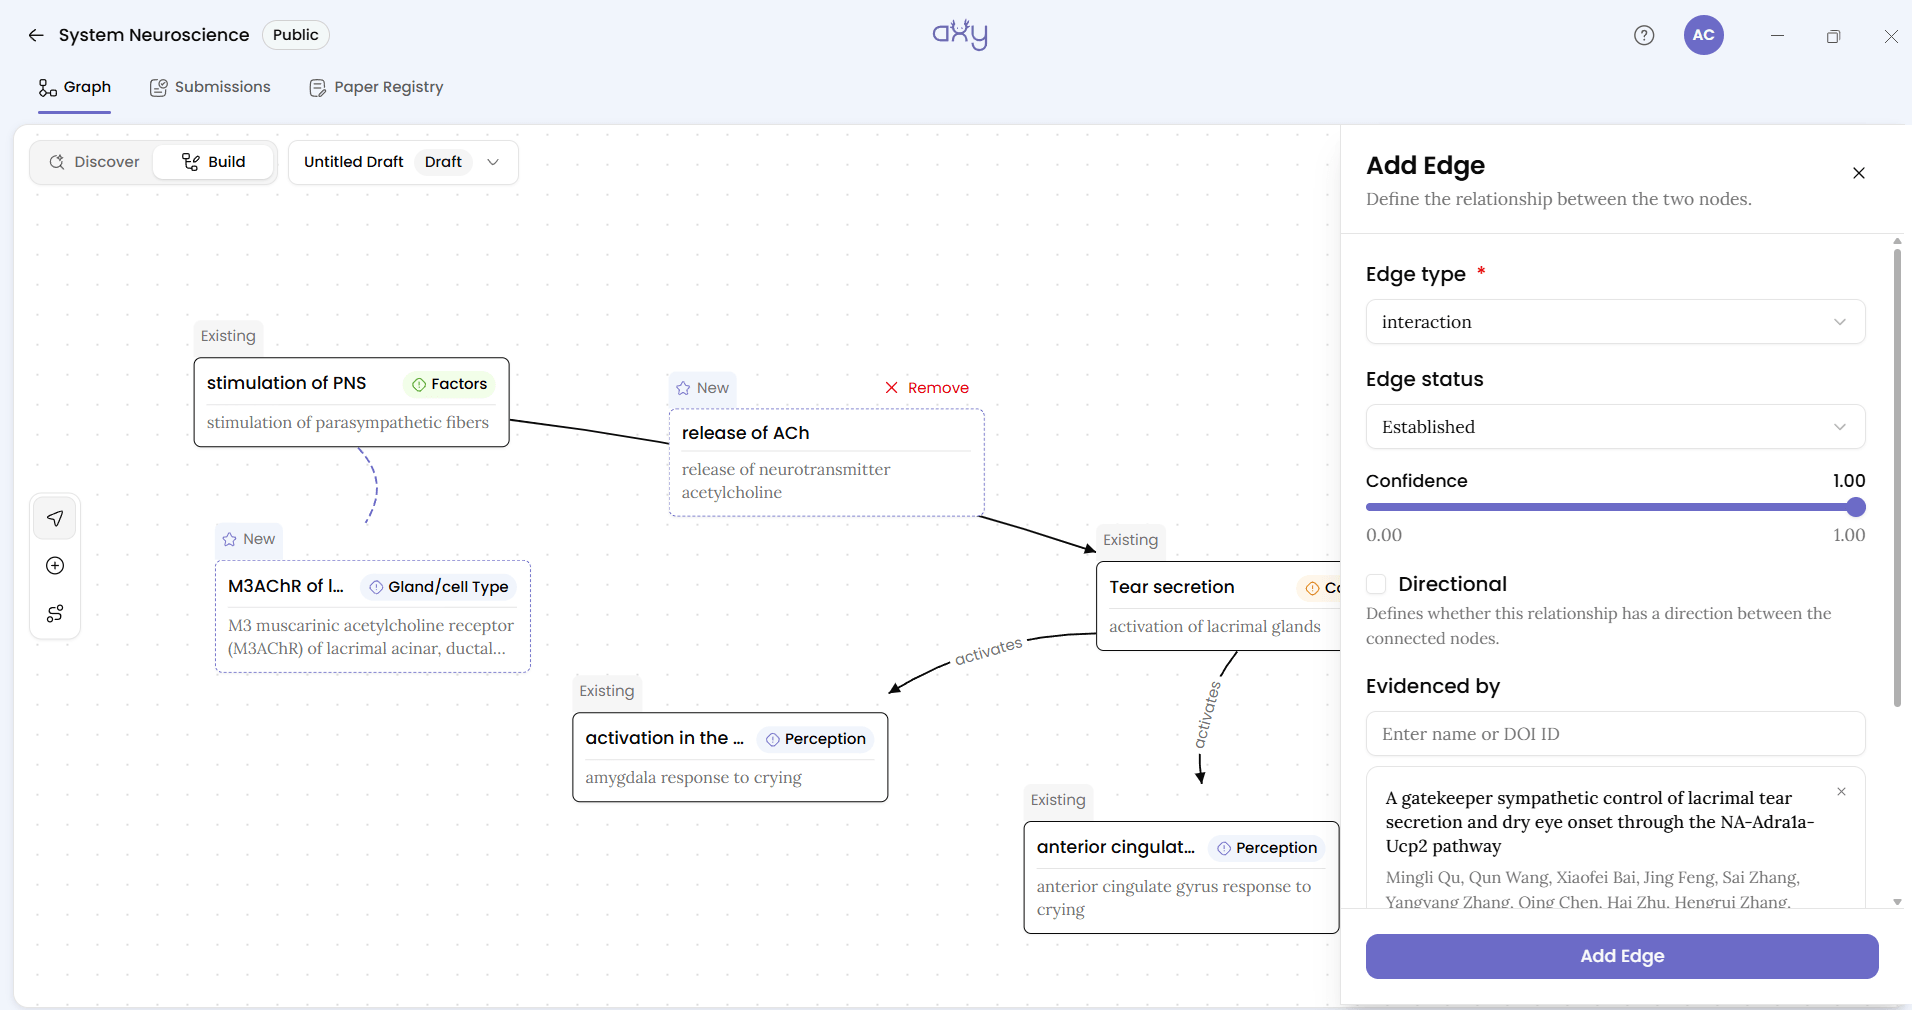Click the back arrow next to System Neuroscience

click(36, 35)
